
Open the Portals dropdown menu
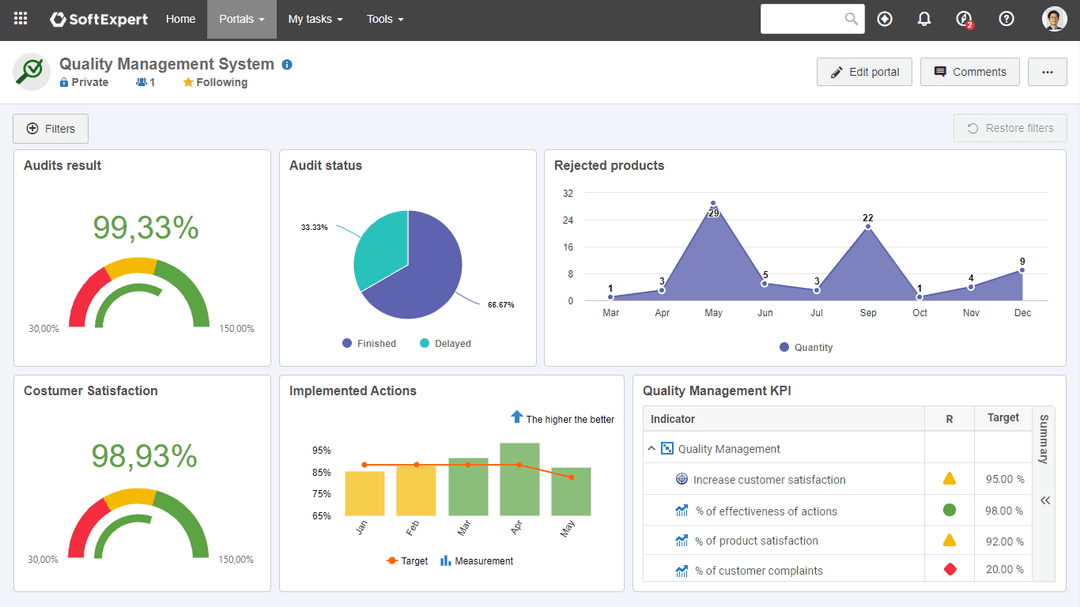(x=241, y=19)
